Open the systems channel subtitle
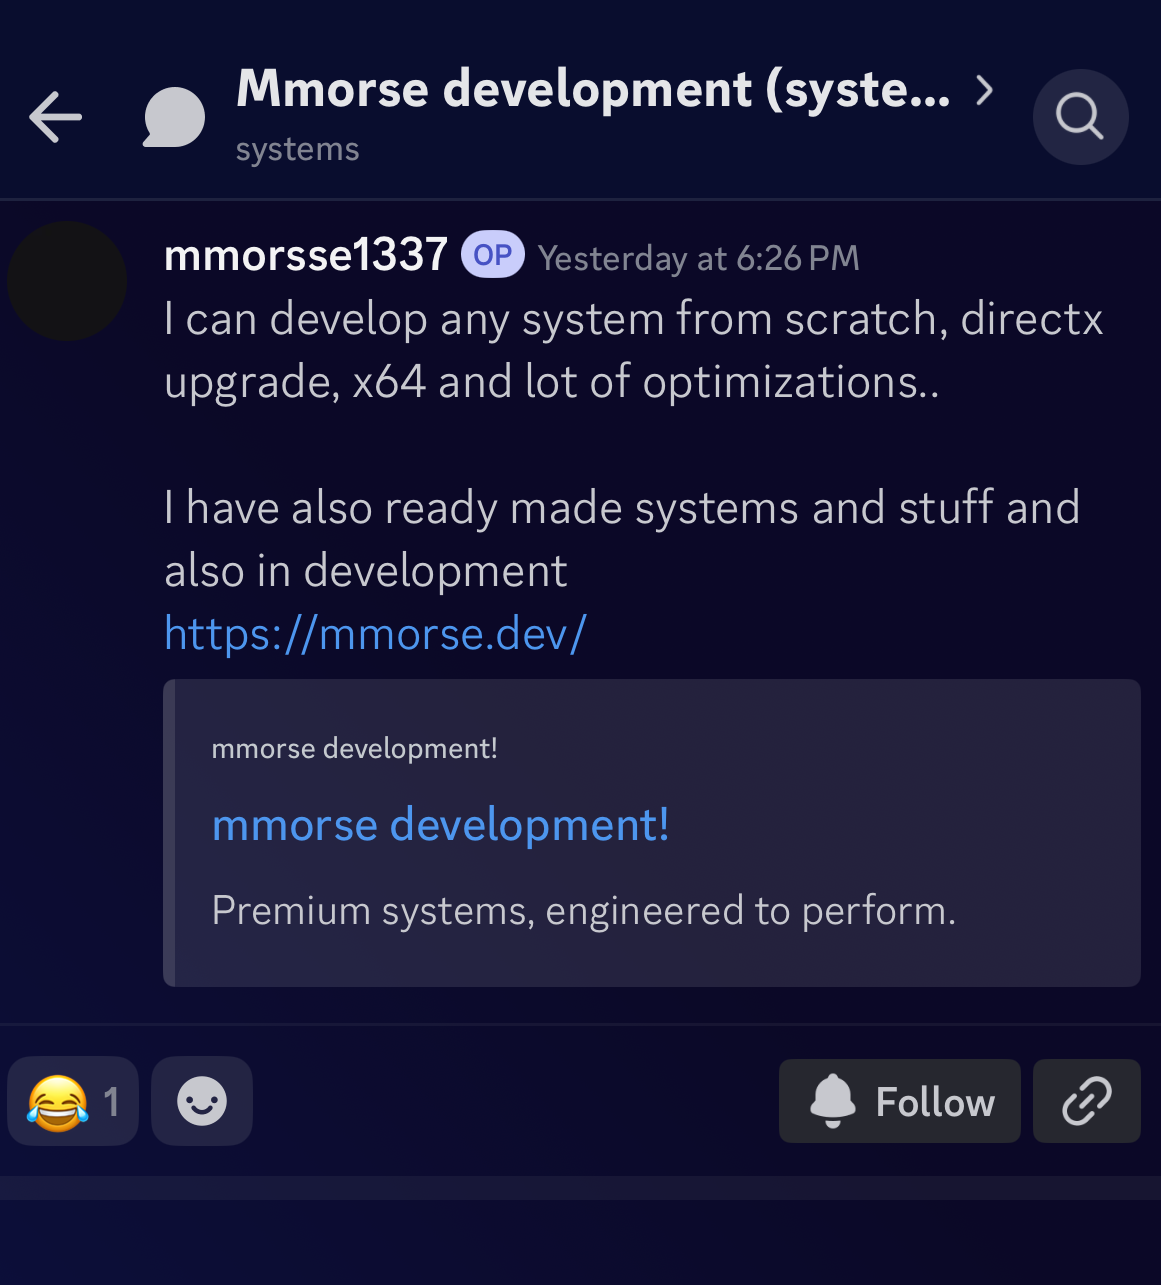Screen dimensions: 1161x1285 (x=298, y=149)
